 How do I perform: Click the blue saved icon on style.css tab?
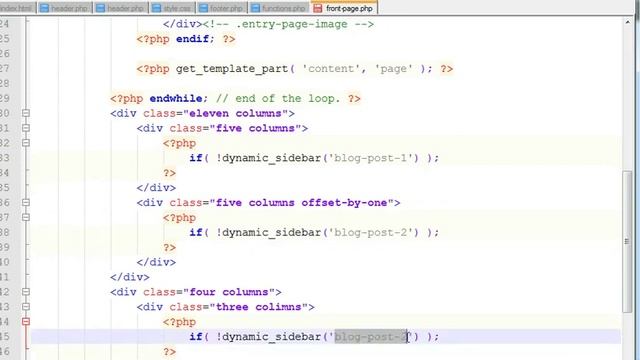tap(156, 9)
